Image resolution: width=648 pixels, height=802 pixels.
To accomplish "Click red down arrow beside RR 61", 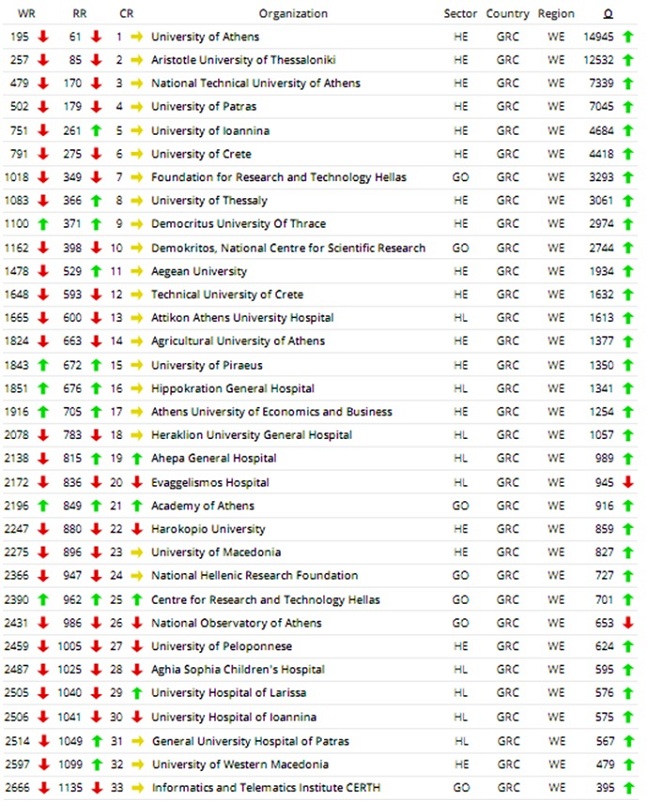I will 96,36.
